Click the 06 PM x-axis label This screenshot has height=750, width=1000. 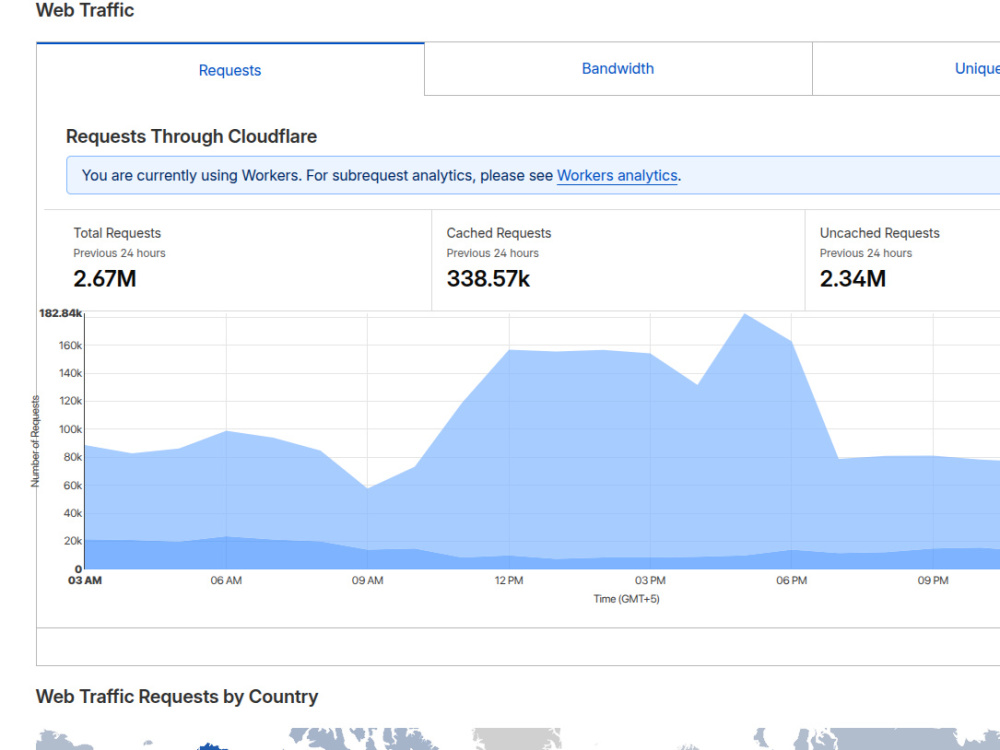point(791,580)
